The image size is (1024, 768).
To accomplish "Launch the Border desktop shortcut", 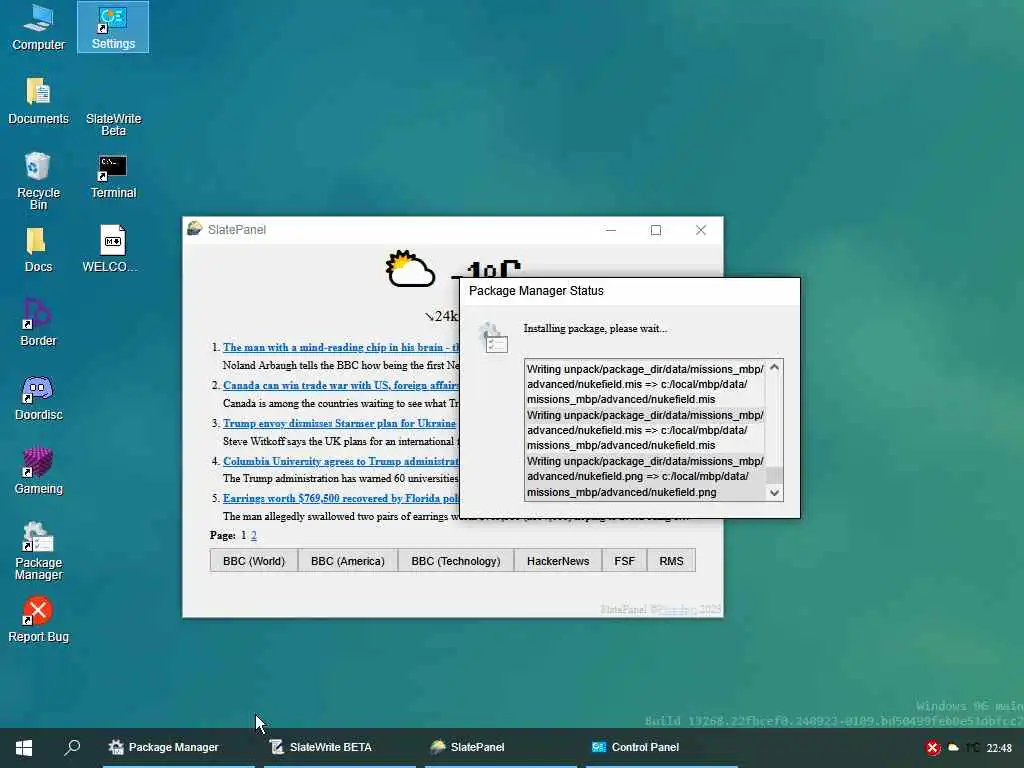I will [39, 323].
